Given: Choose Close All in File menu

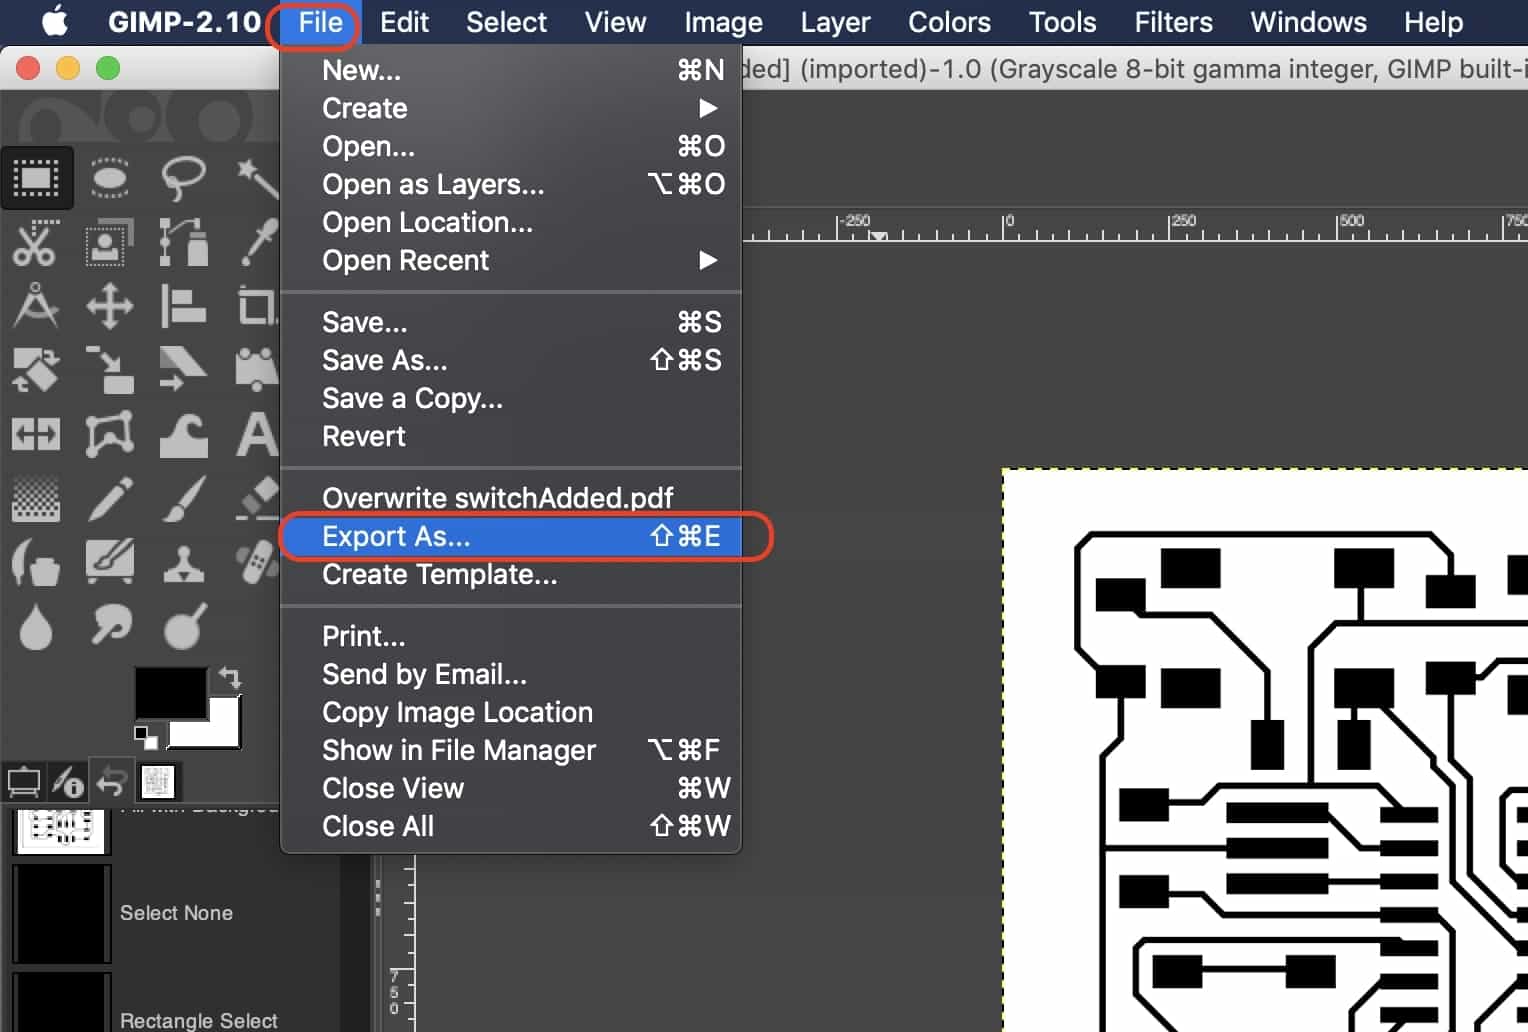Looking at the screenshot, I should [511, 826].
